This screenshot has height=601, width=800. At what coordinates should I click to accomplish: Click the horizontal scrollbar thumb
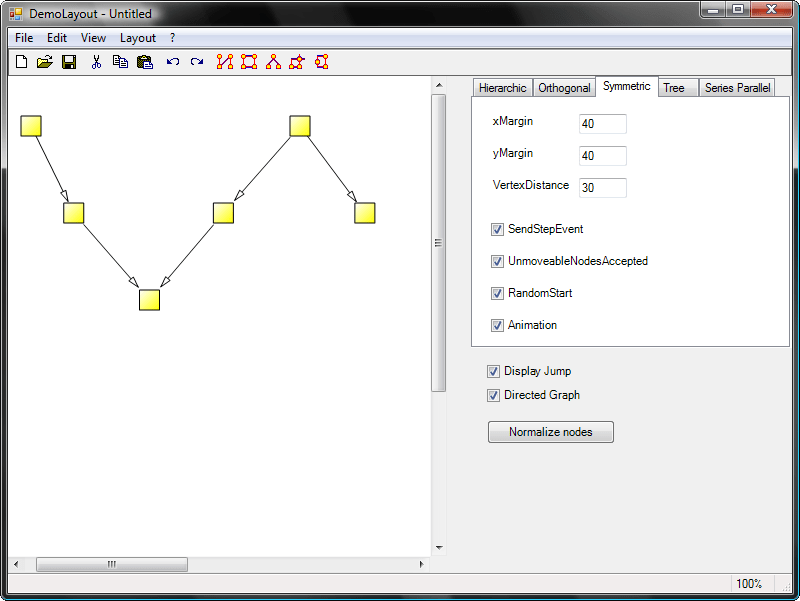point(111,564)
